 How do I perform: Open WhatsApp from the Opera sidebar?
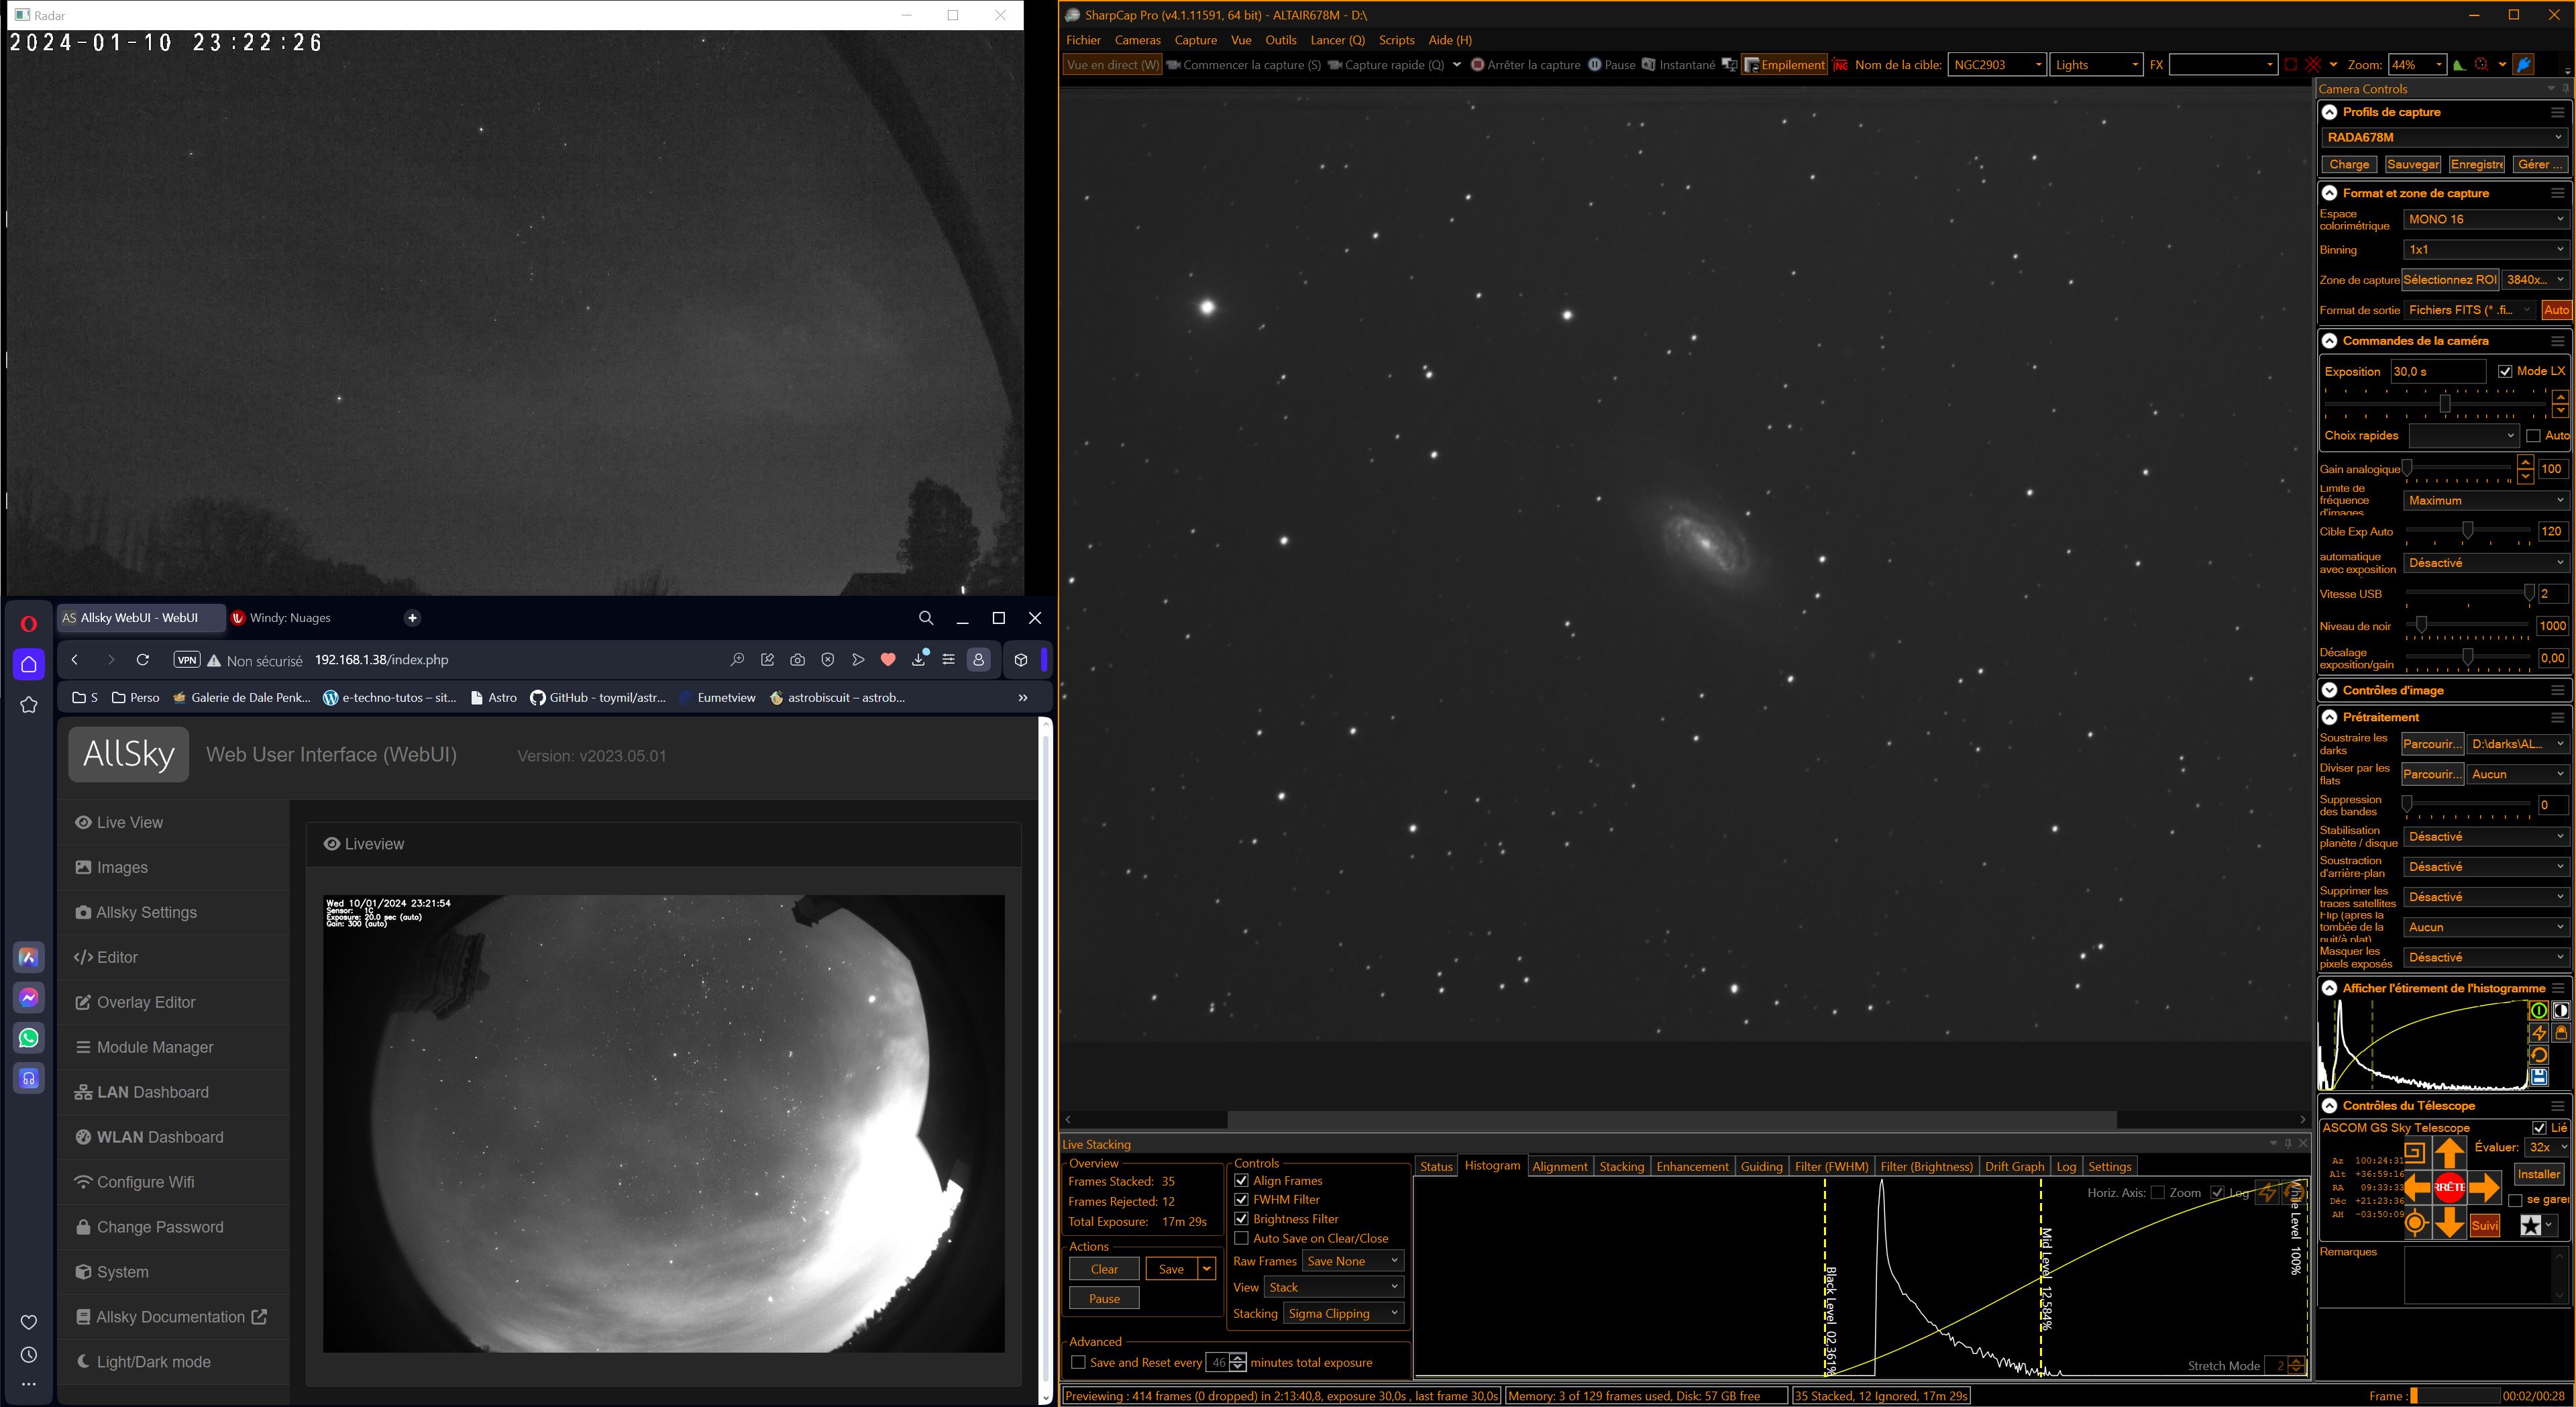click(29, 1038)
